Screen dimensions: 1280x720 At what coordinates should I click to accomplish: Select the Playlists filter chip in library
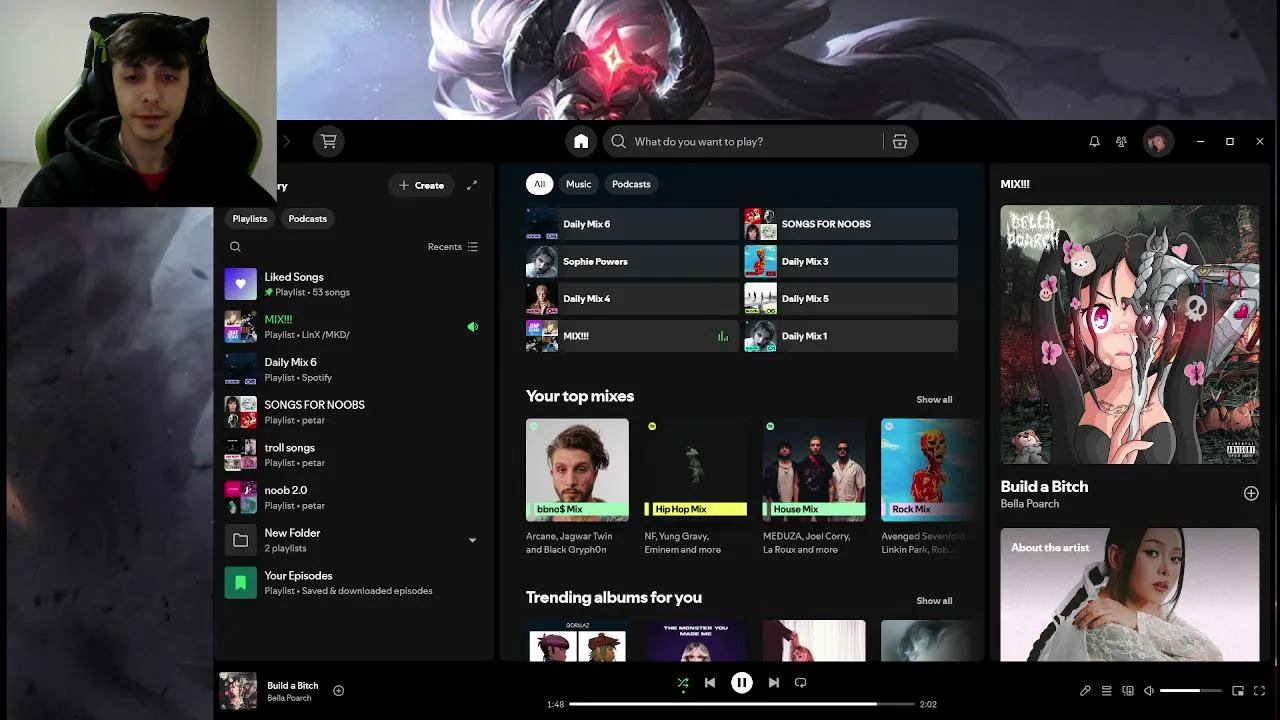(x=250, y=218)
